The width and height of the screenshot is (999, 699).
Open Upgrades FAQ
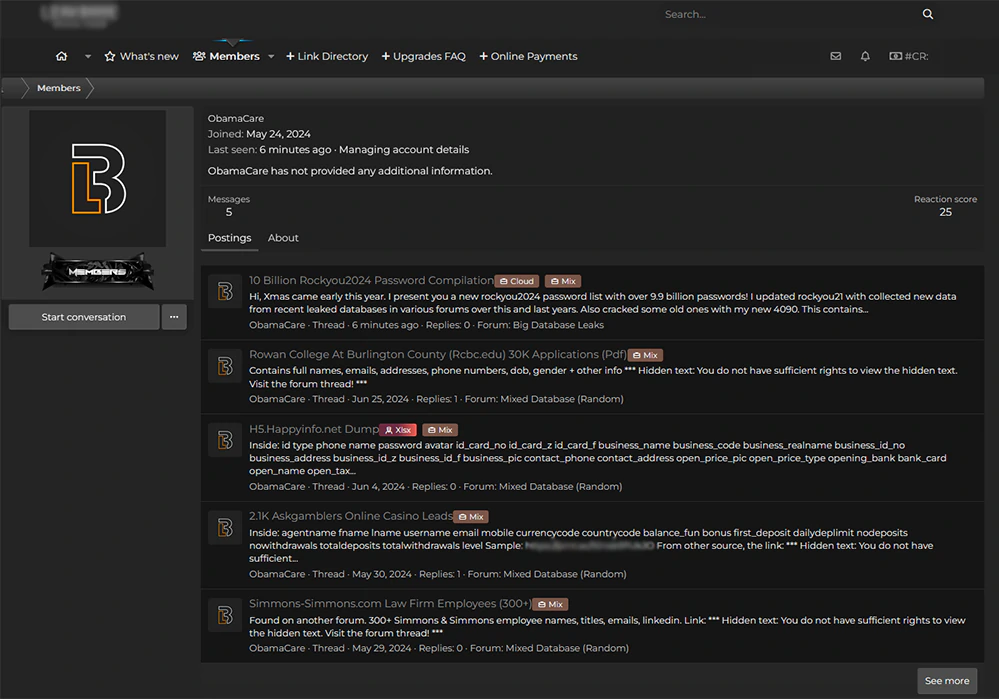click(424, 56)
